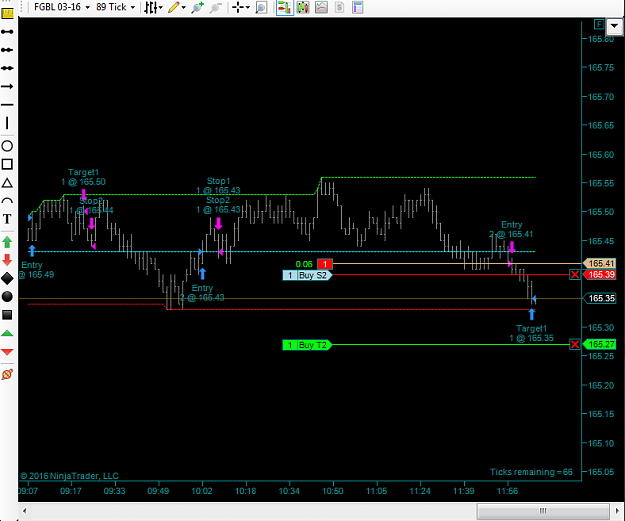Click the 10:50 time axis label

click(332, 491)
